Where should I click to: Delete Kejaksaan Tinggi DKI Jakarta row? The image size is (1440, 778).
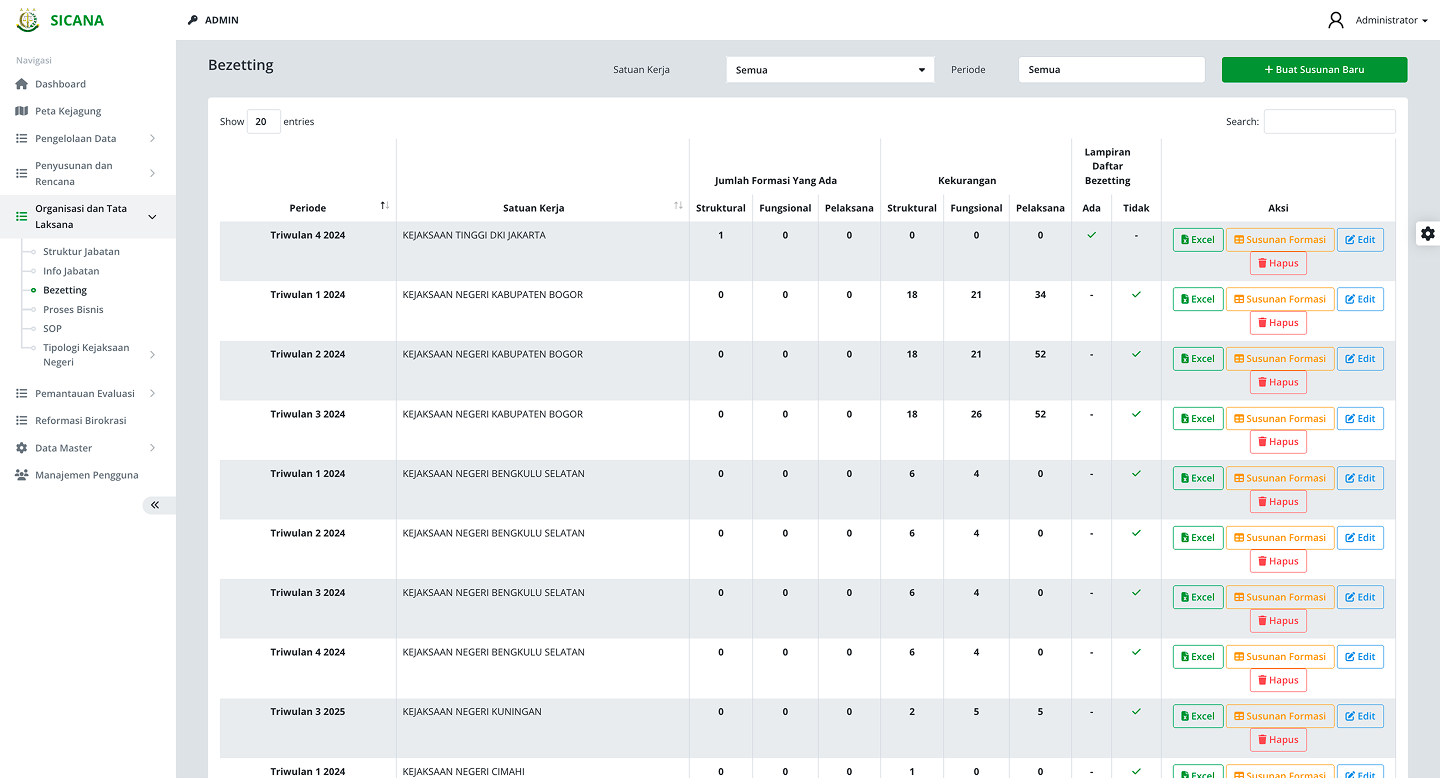[1278, 263]
